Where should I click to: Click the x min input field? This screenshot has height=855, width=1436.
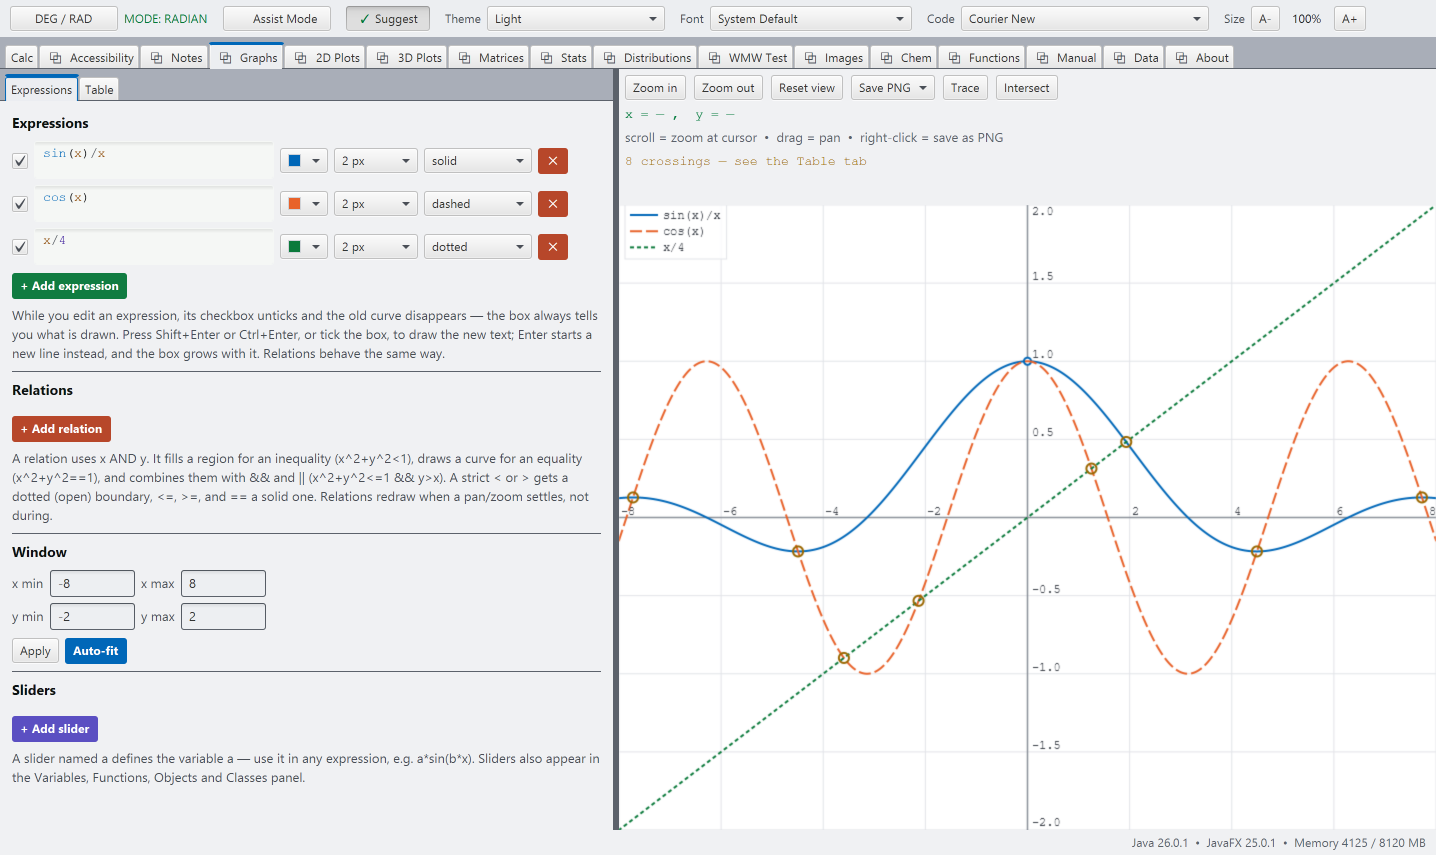tap(92, 584)
